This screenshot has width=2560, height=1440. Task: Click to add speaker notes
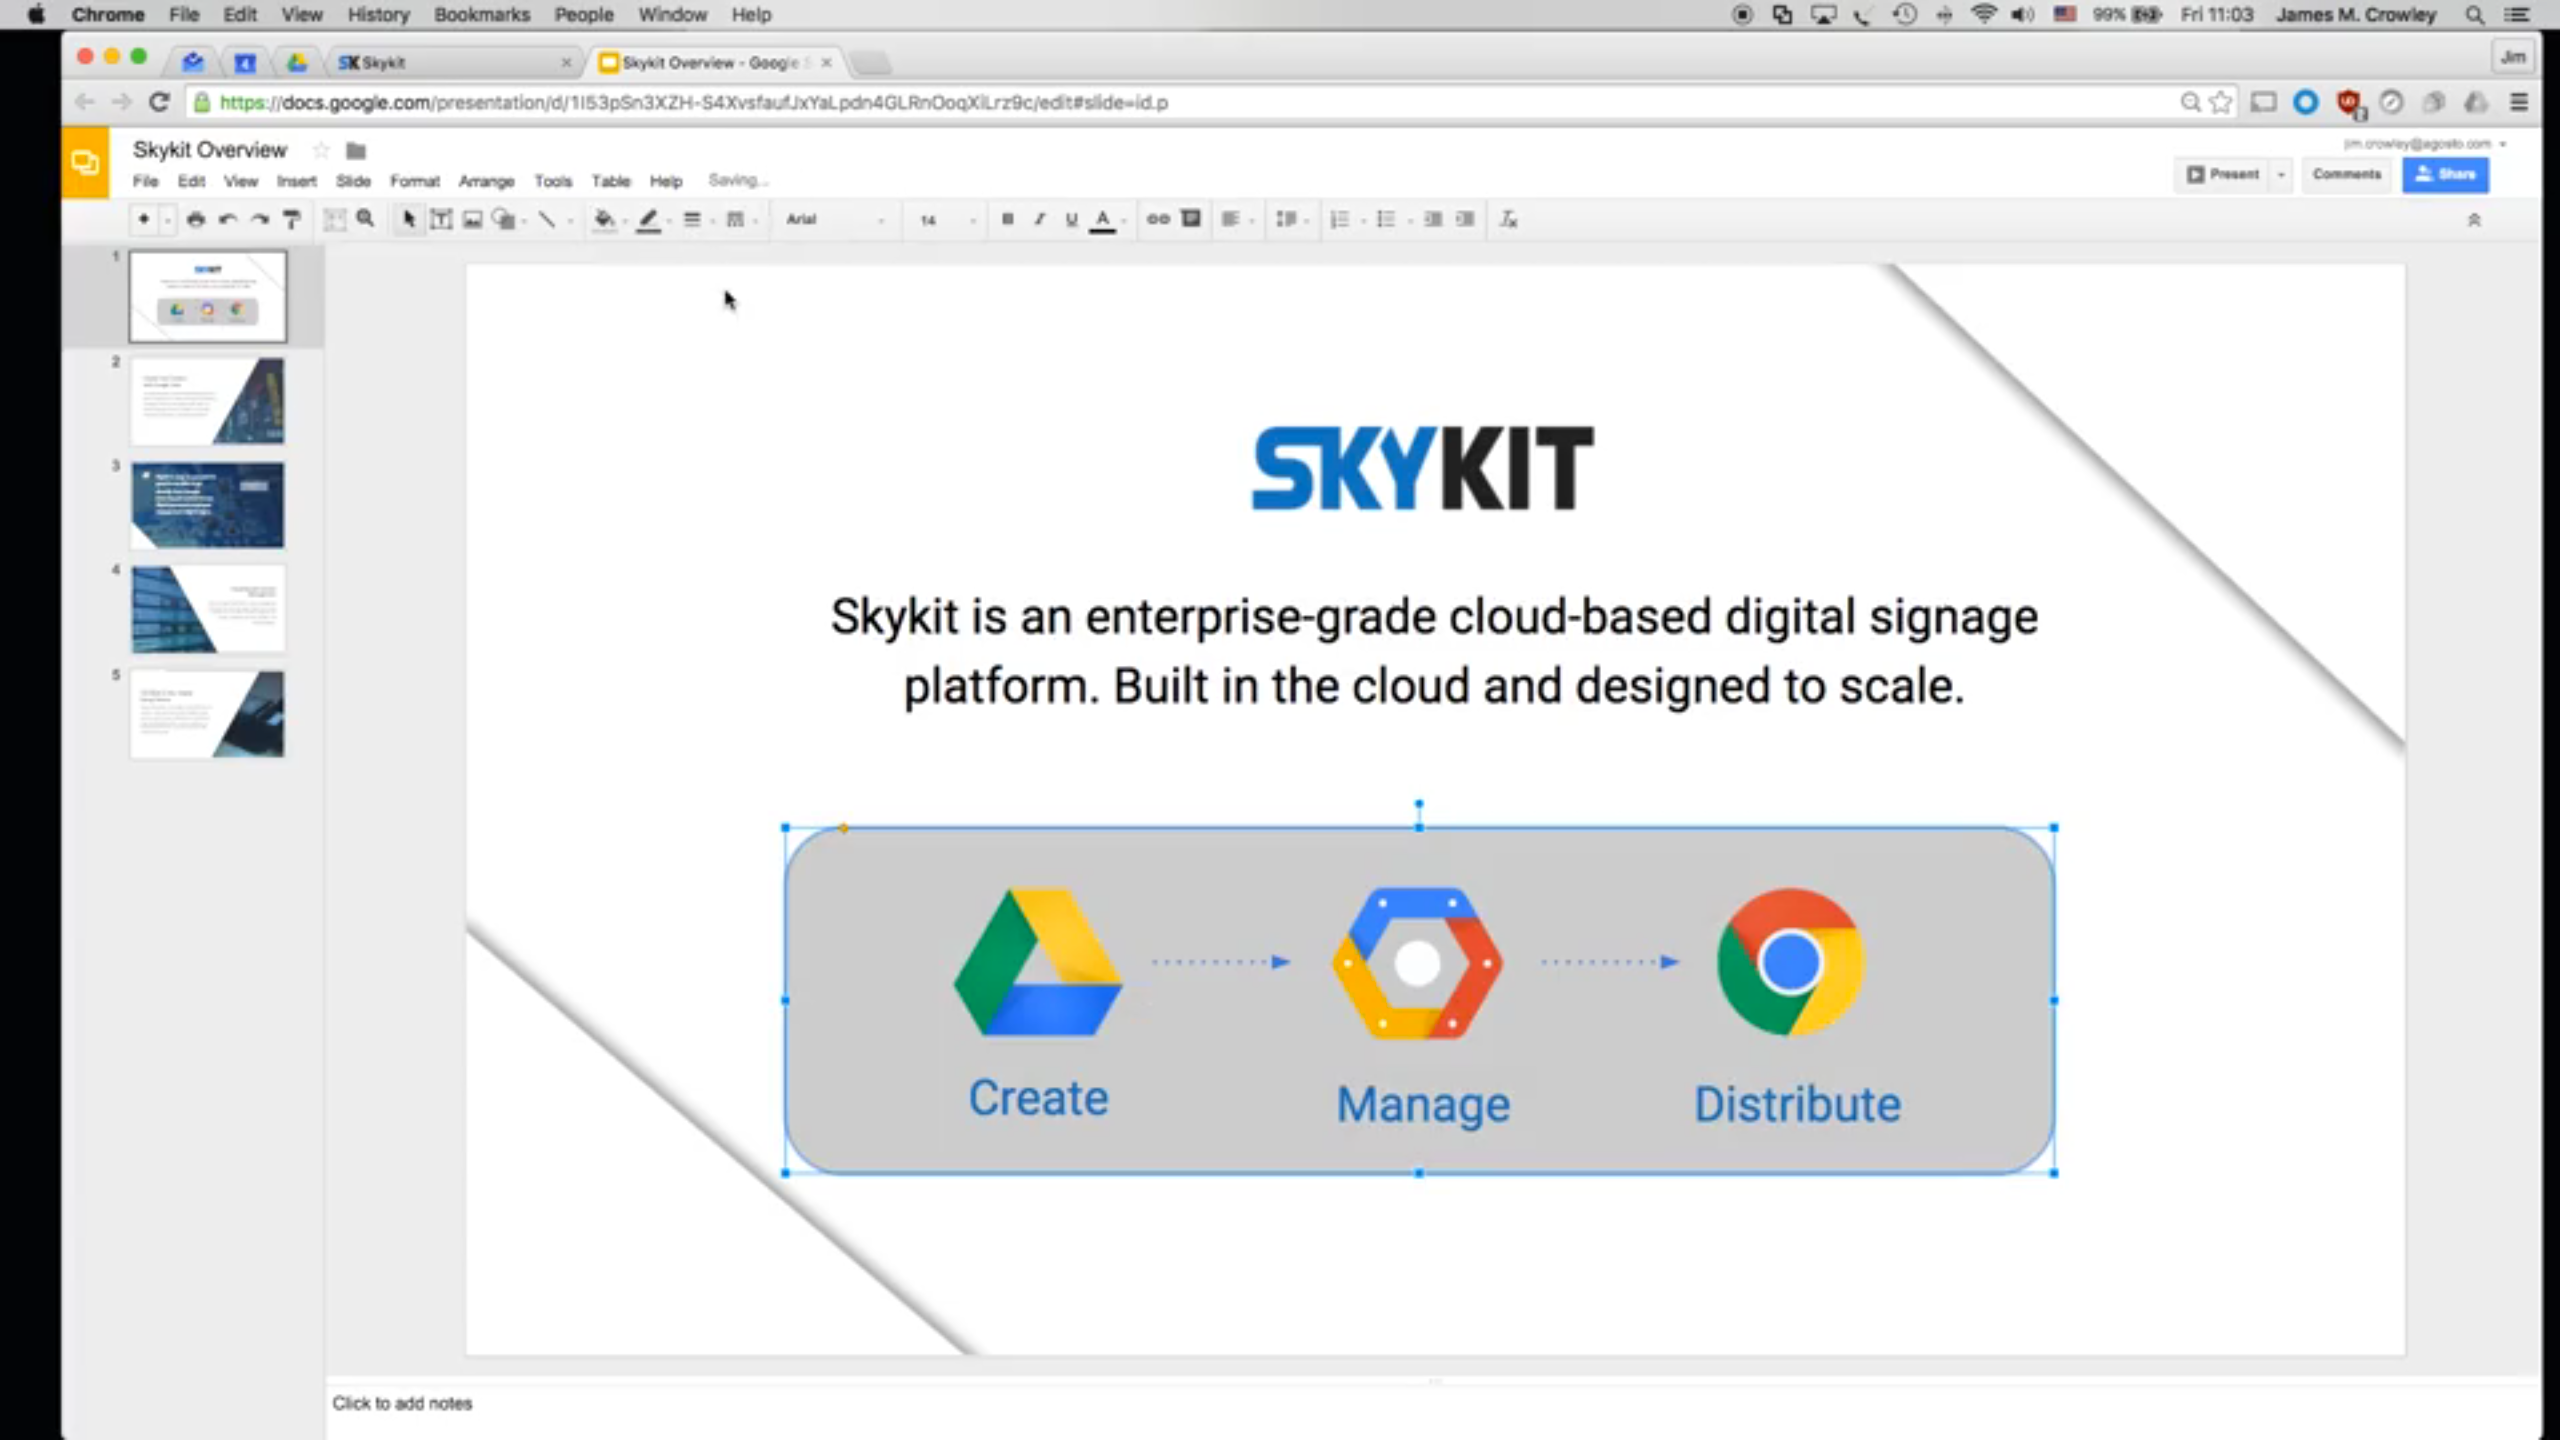[x=402, y=1403]
